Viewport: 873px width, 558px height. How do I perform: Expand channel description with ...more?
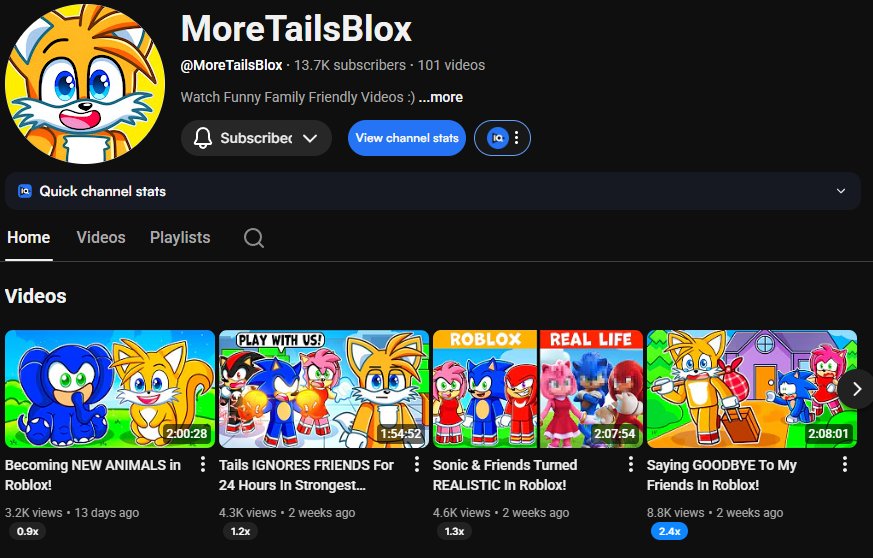coord(440,97)
